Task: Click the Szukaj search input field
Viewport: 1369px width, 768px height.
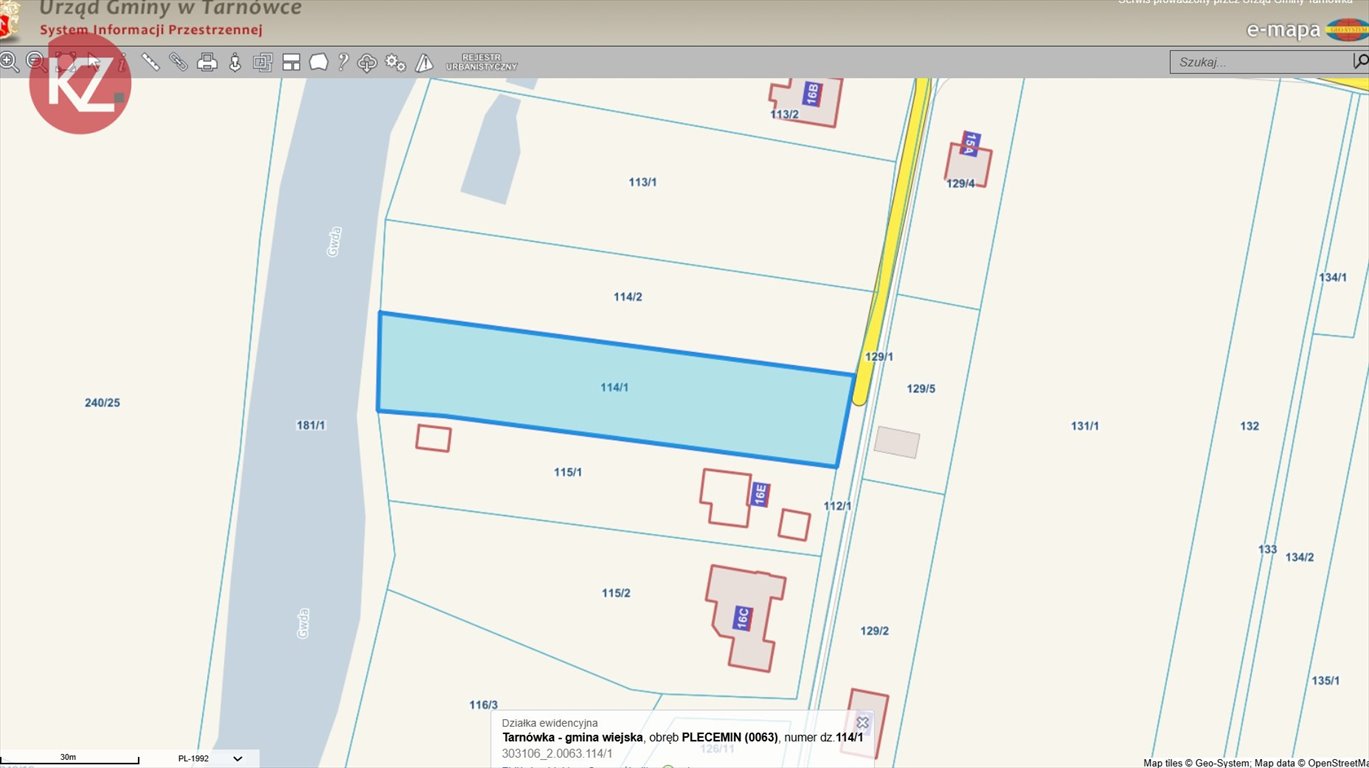Action: point(1260,62)
